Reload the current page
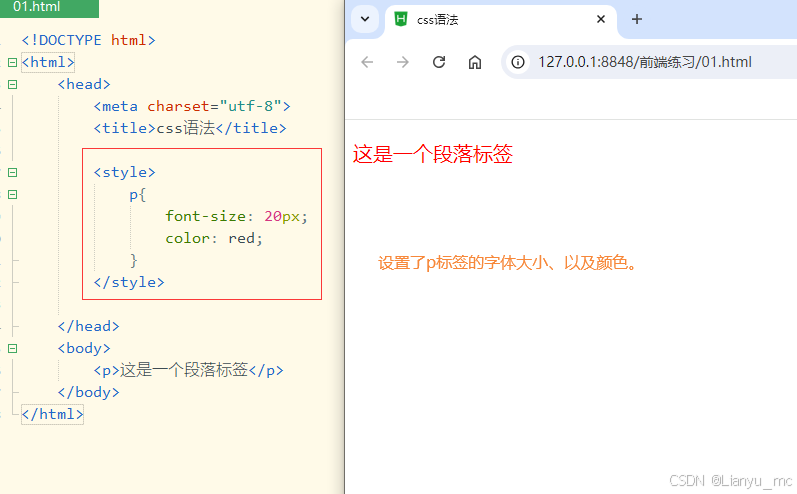Viewport: 797px width, 494px height. pos(439,62)
